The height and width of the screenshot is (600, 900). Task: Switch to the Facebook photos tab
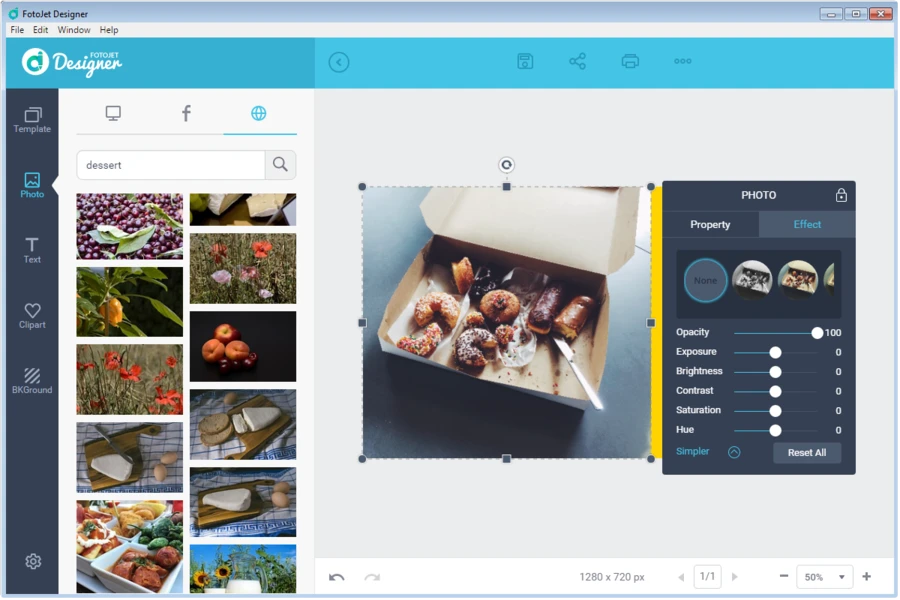tap(186, 113)
